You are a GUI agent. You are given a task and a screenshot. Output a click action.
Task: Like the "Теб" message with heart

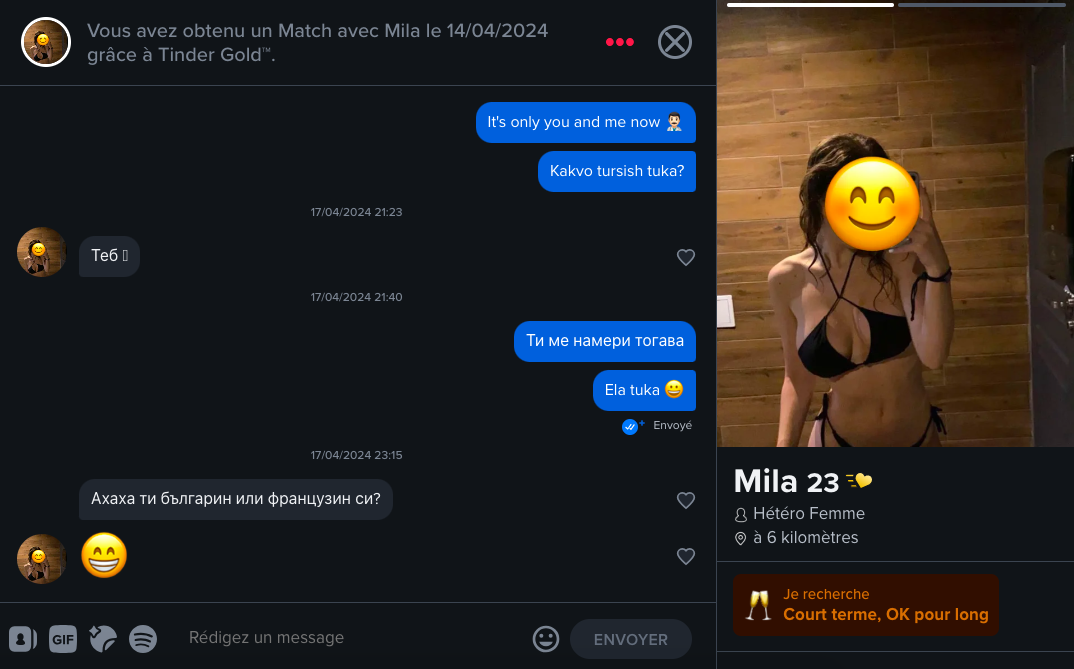pos(686,257)
